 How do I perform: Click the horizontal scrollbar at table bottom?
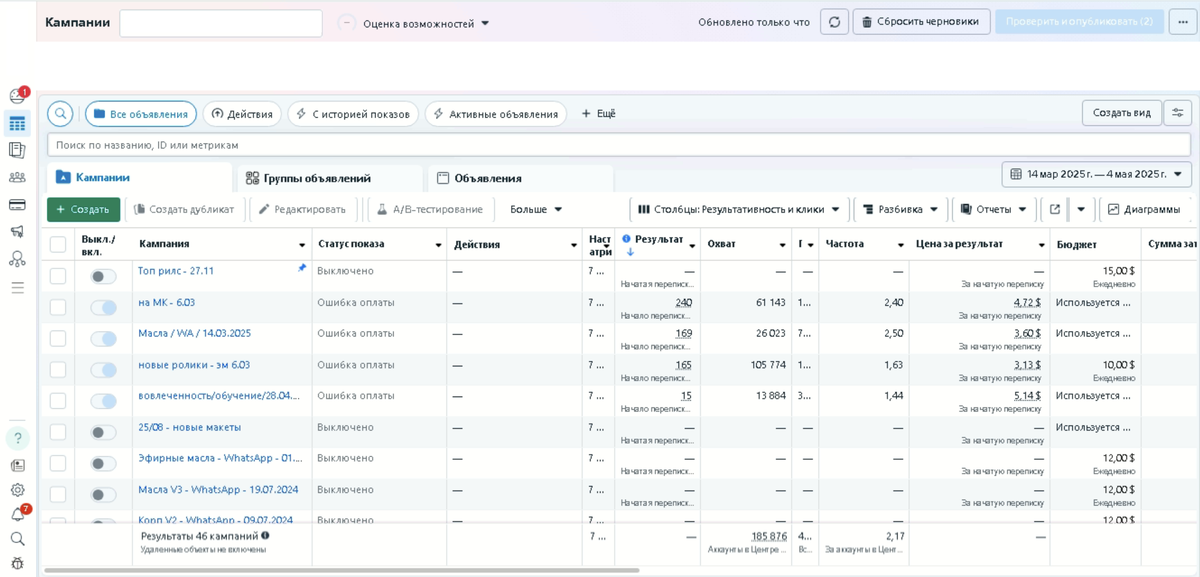coord(341,570)
